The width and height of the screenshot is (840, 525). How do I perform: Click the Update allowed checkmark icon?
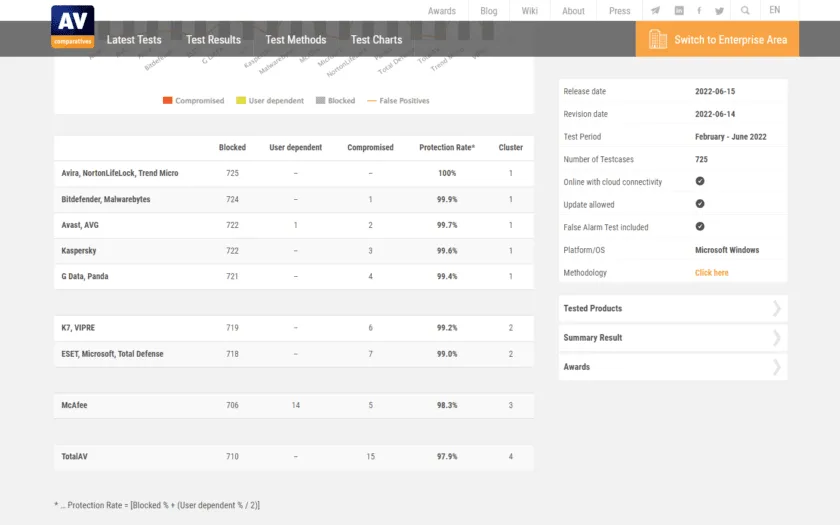click(x=700, y=204)
